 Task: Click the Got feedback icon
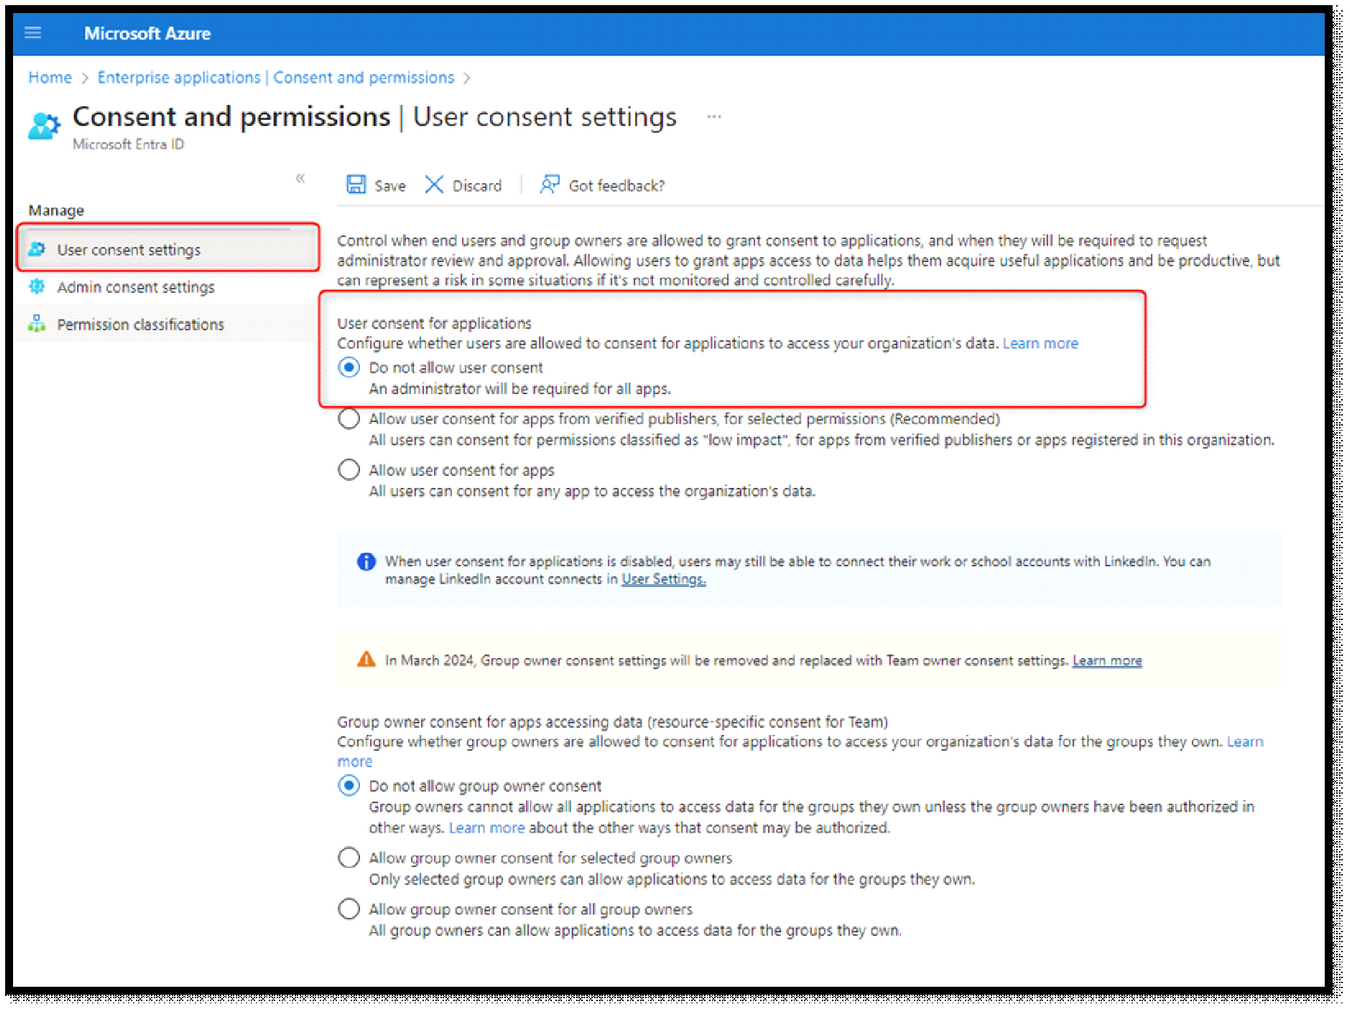point(549,185)
